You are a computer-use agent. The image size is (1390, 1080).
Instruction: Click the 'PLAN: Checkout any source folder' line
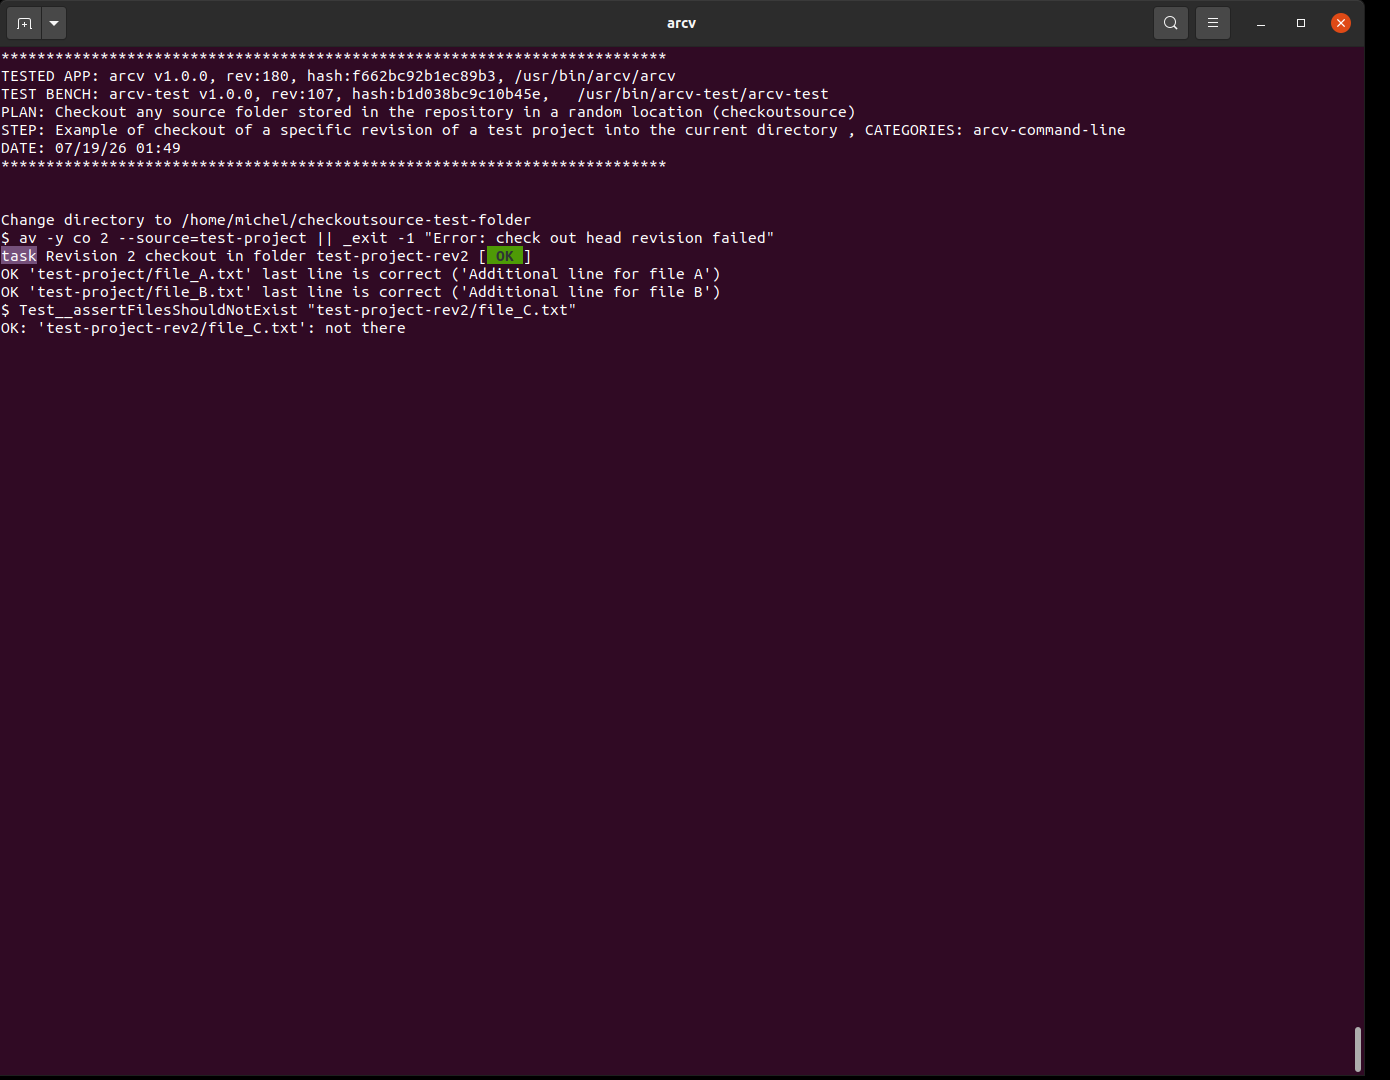click(x=428, y=112)
